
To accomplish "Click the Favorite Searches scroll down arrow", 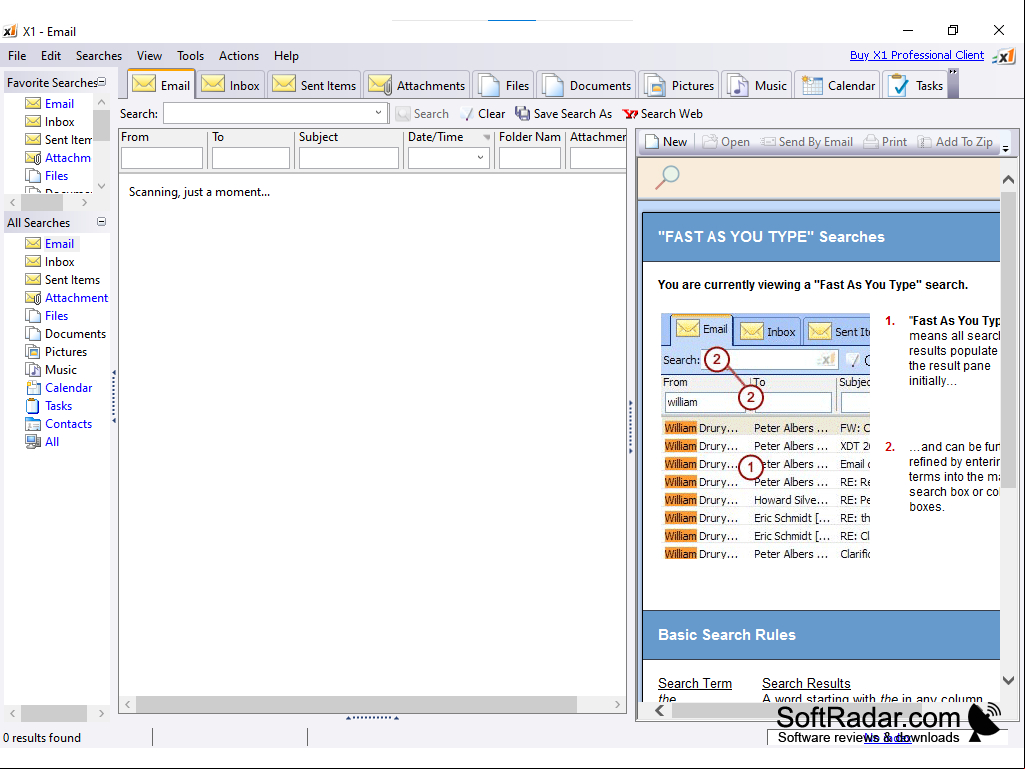I will tap(101, 186).
